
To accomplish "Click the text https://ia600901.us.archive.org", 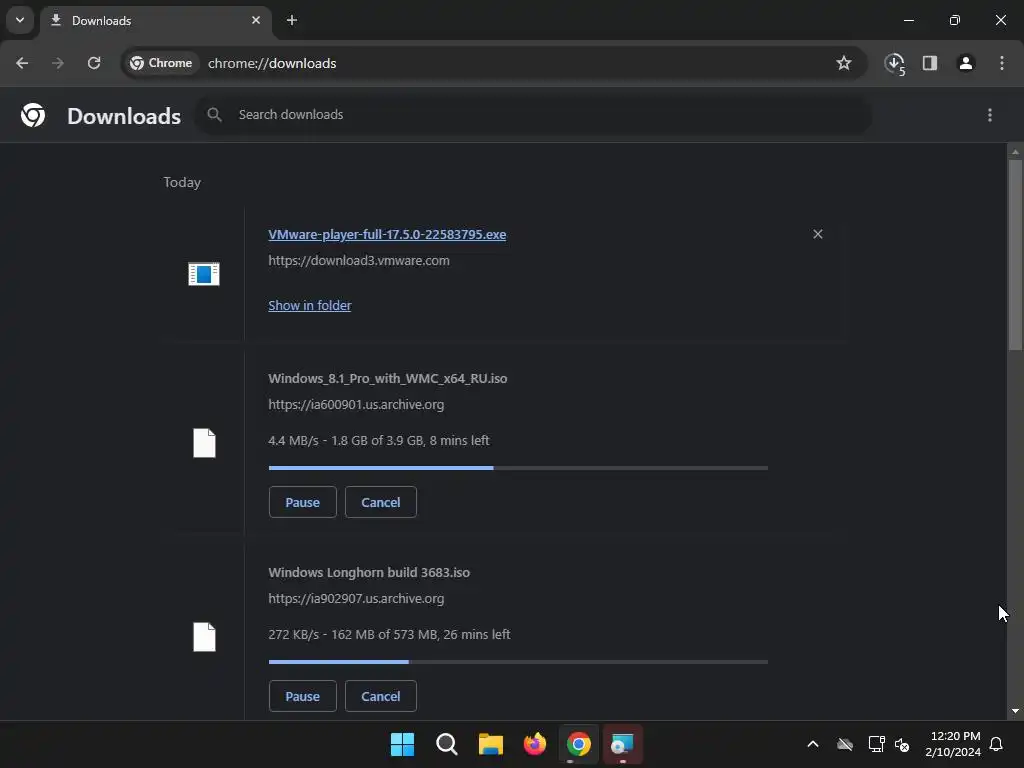I will tap(357, 405).
